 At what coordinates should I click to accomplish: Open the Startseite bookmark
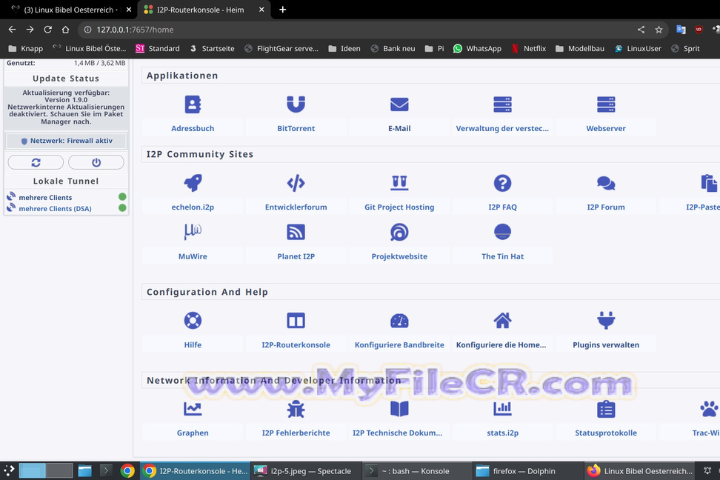click(212, 48)
